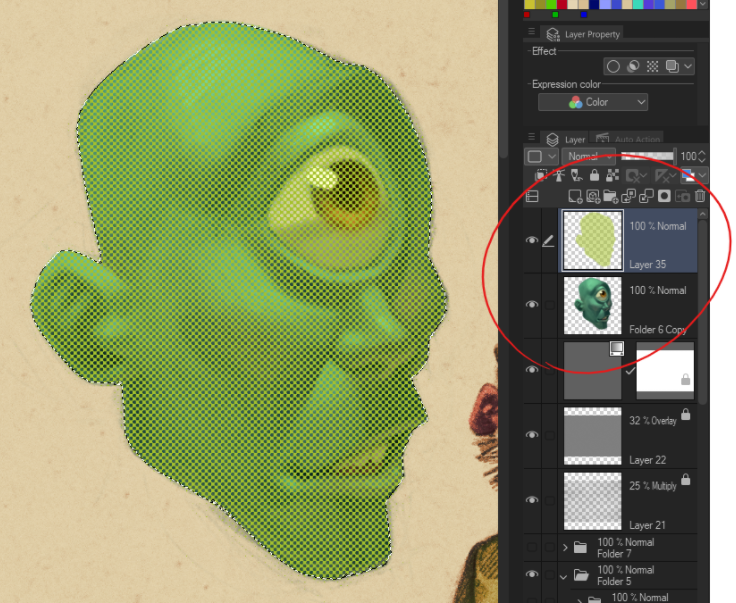The height and width of the screenshot is (603, 736).
Task: Open the Expression color Color dropdown
Action: [593, 102]
